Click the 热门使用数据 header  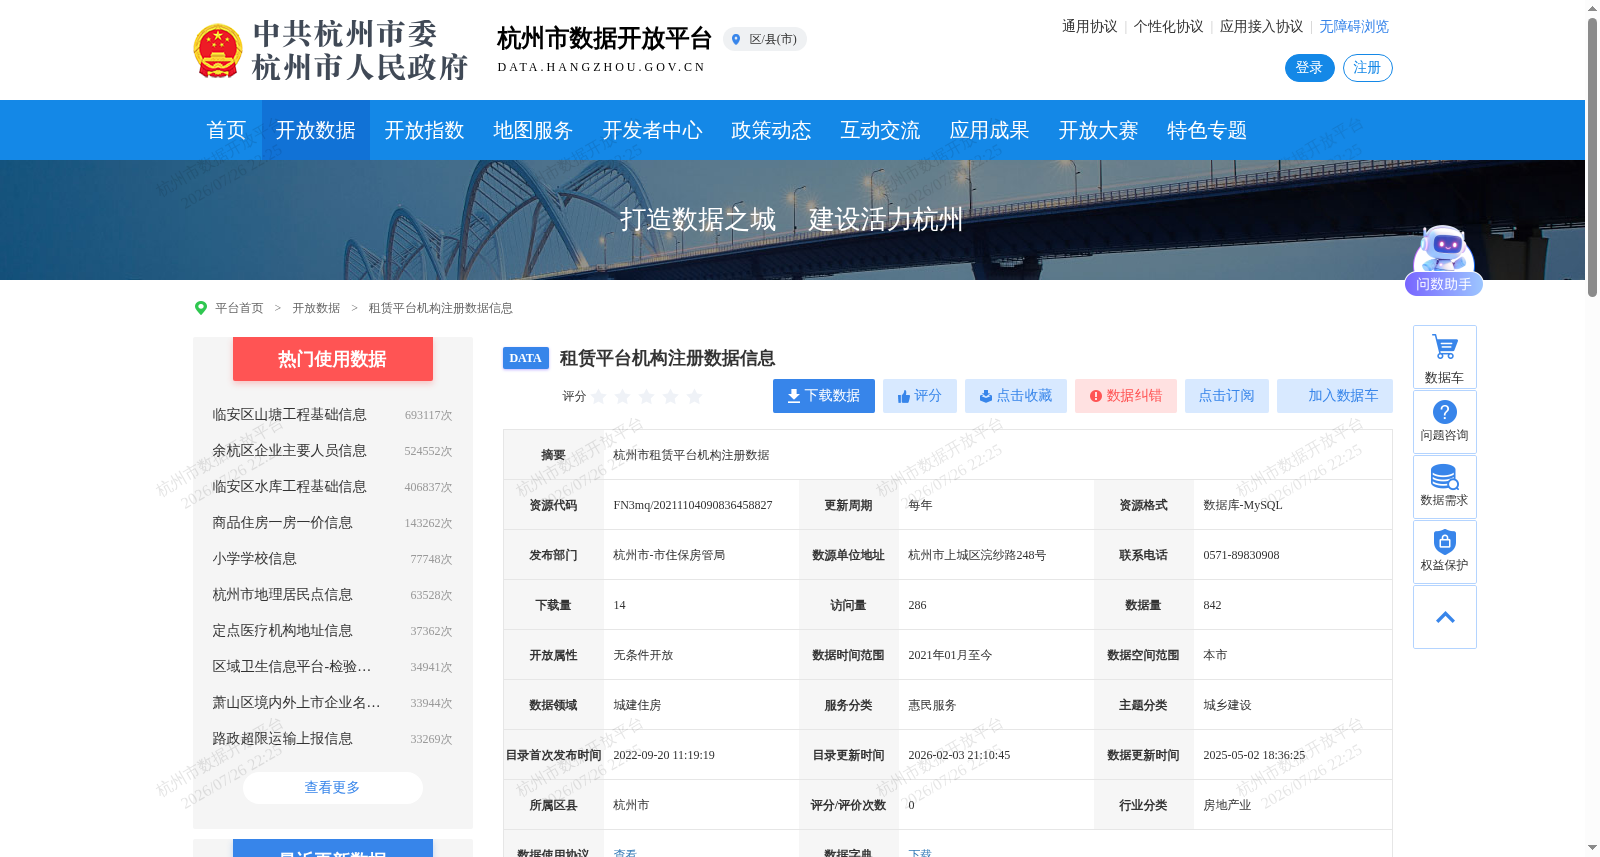[333, 359]
